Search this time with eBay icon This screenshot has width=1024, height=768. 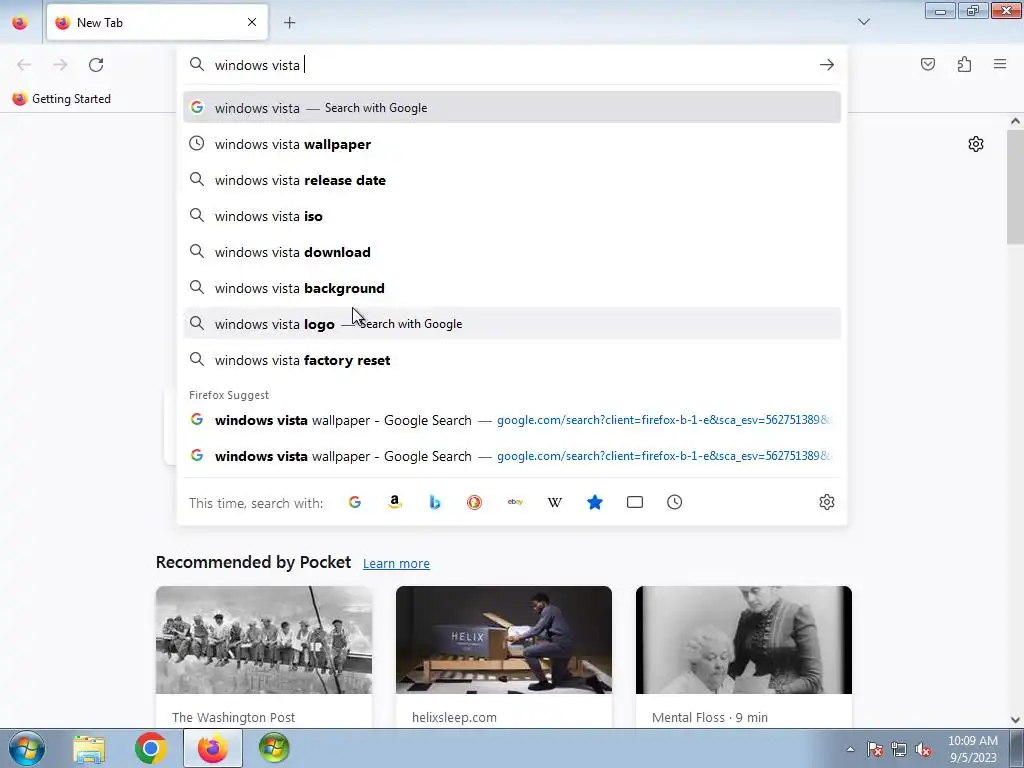pos(515,502)
